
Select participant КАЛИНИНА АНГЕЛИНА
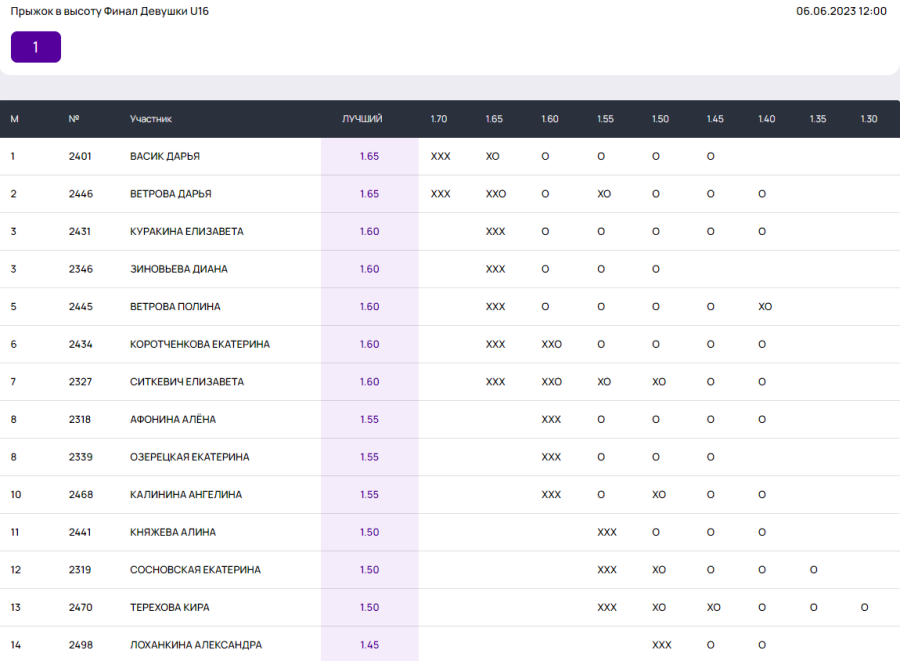click(185, 495)
